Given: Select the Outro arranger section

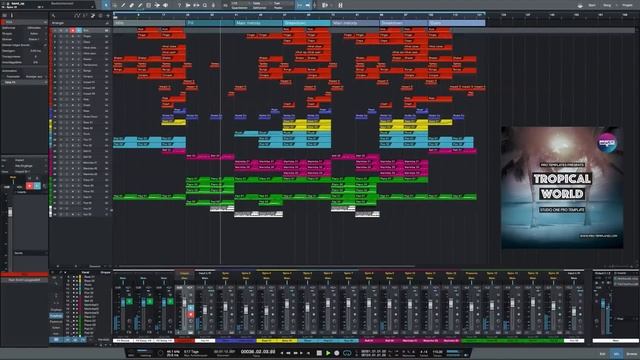Looking at the screenshot, I should (456, 23).
